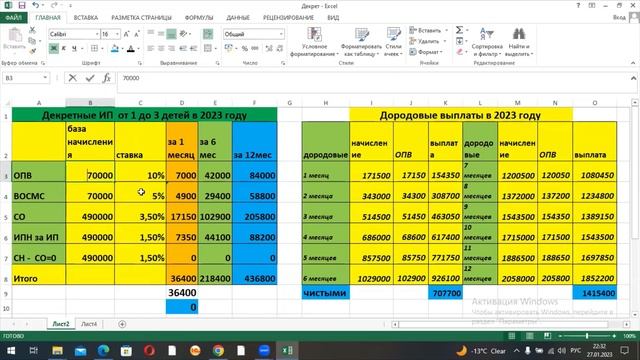
Task: Switch to the ВСТАВКА ribbon tab
Action: [x=86, y=18]
